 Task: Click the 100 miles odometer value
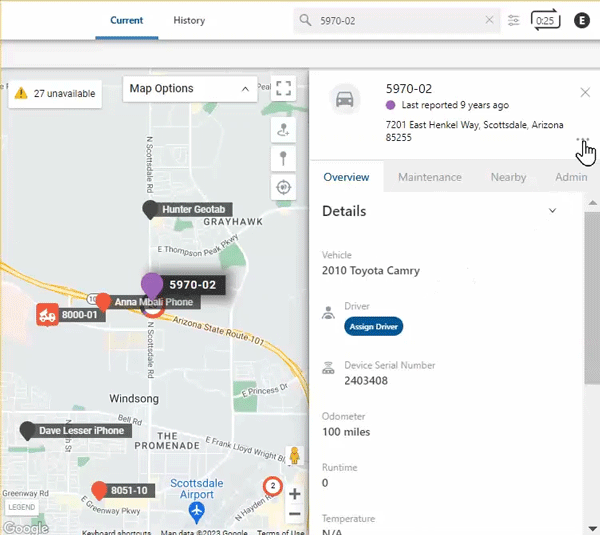[346, 432]
